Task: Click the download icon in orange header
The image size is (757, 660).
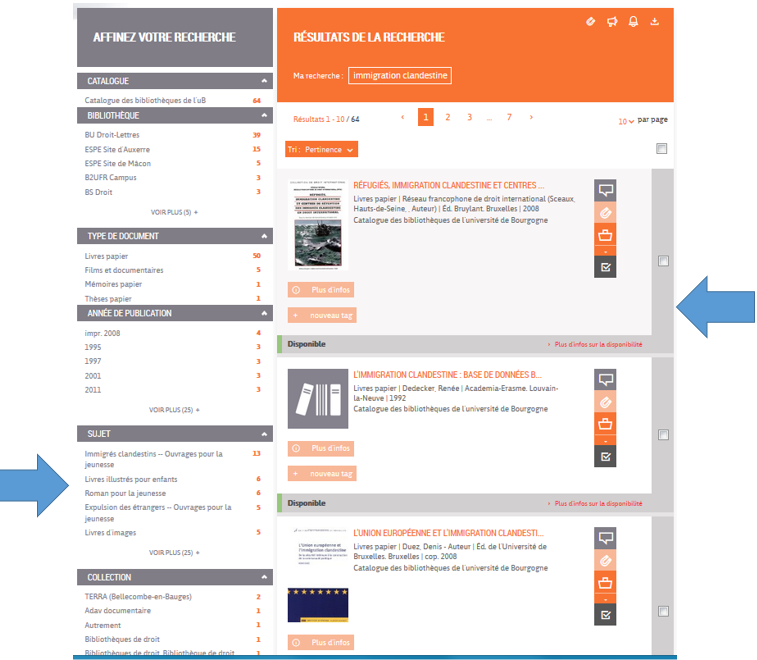Action: click(x=655, y=21)
